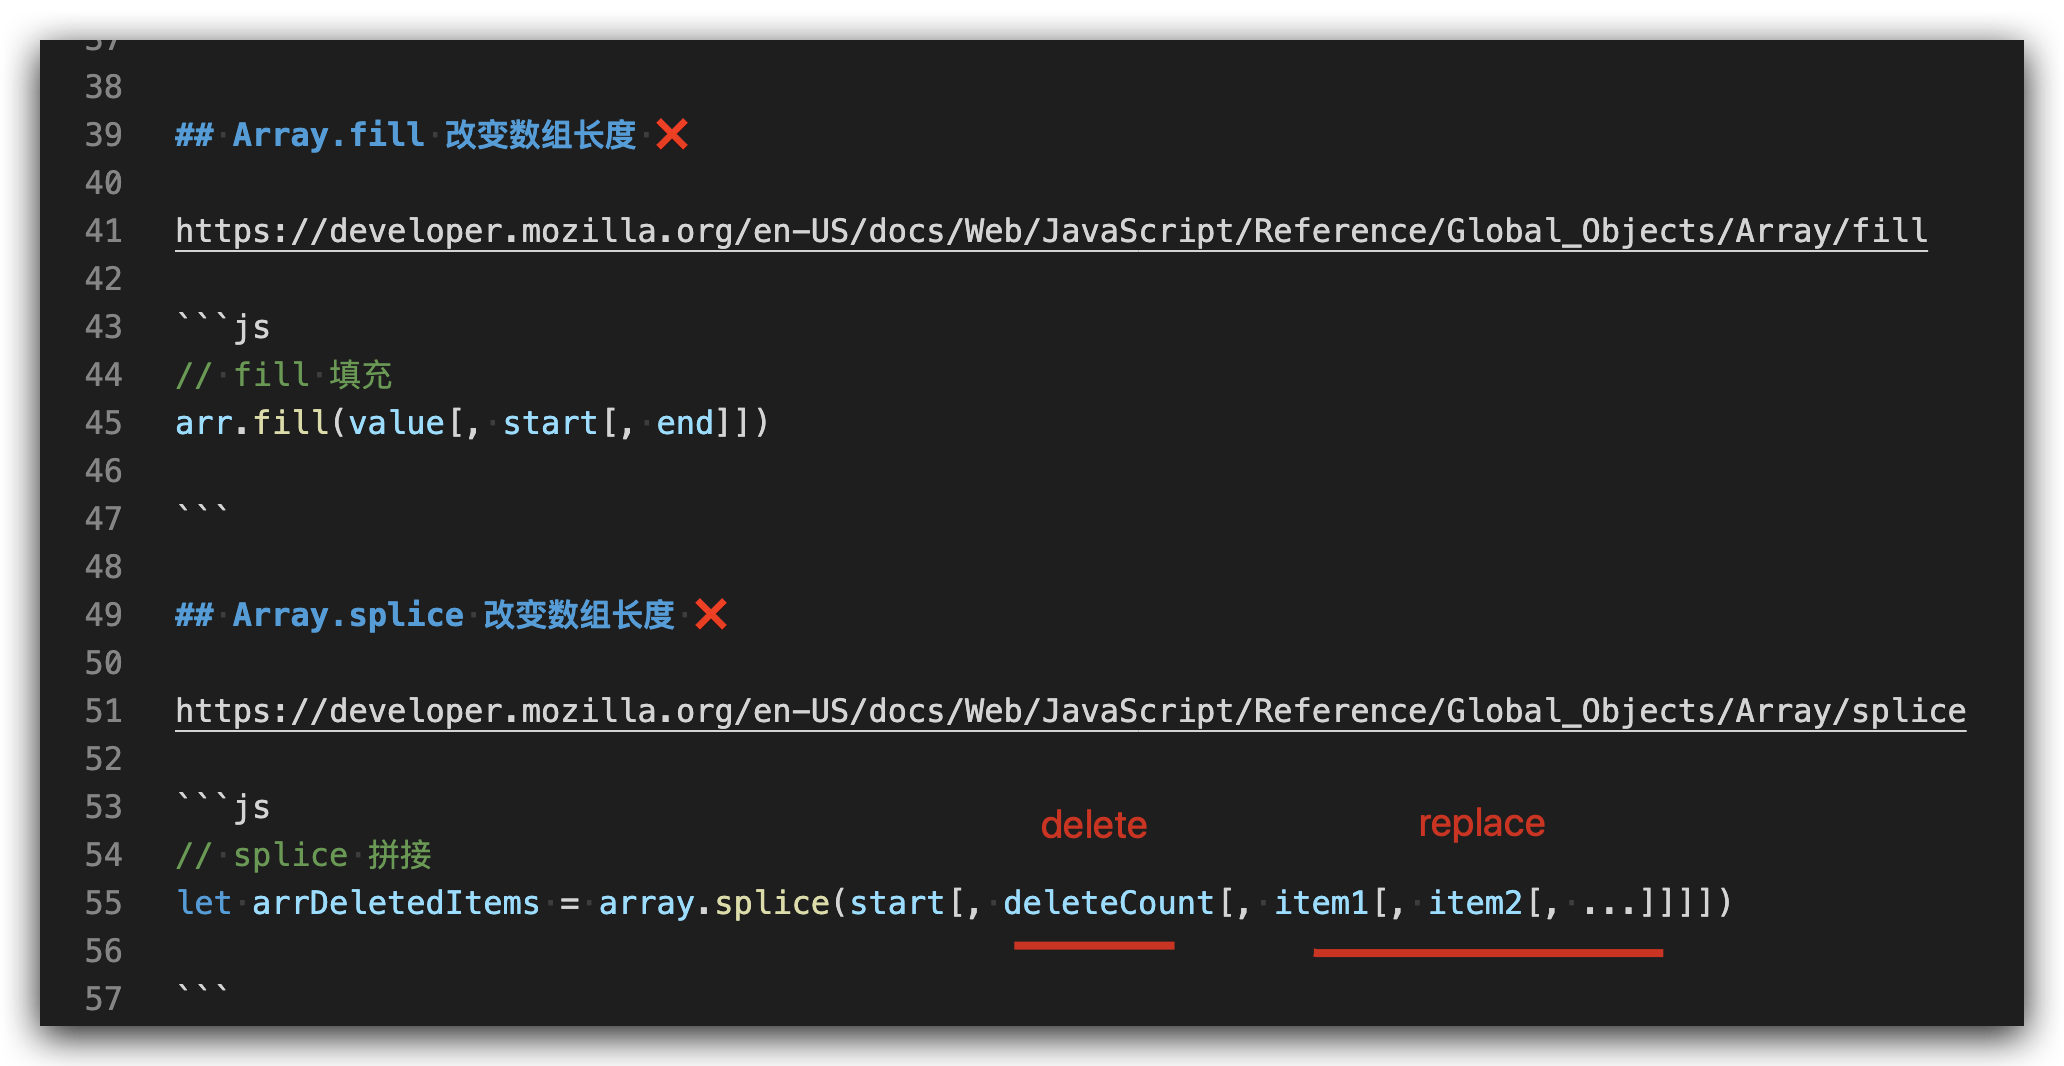This screenshot has width=2064, height=1066.
Task: Click line number 45 in the gutter
Action: 103,423
